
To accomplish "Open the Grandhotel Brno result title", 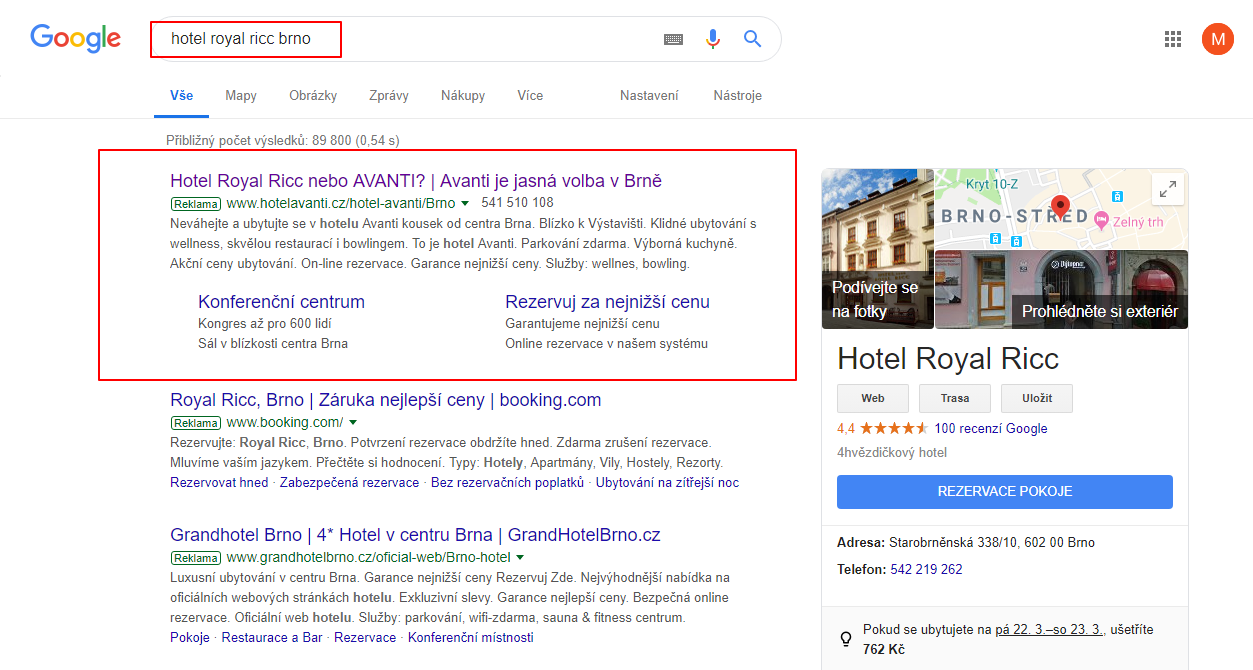I will (x=415, y=535).
